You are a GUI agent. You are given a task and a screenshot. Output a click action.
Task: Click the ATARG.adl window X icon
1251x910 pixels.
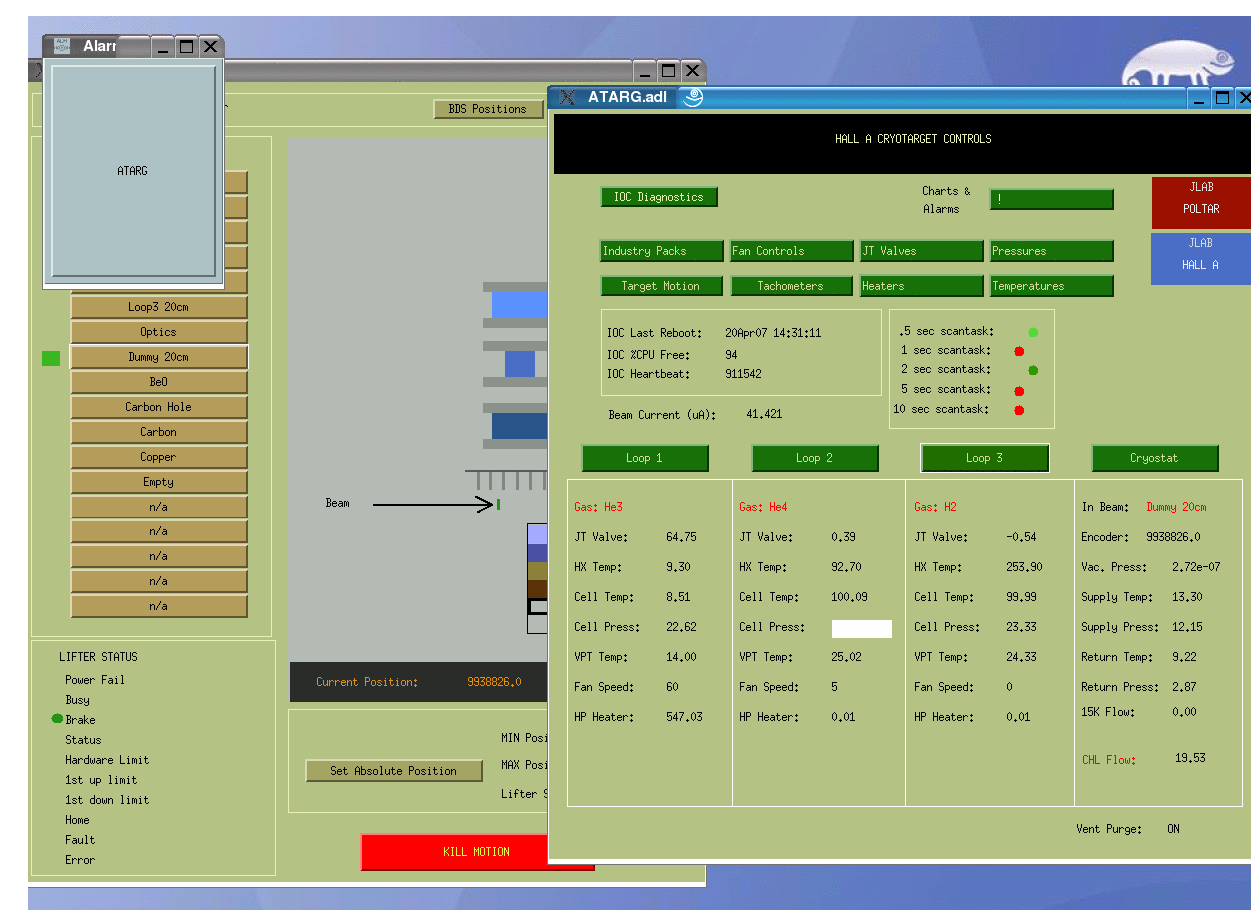(568, 97)
